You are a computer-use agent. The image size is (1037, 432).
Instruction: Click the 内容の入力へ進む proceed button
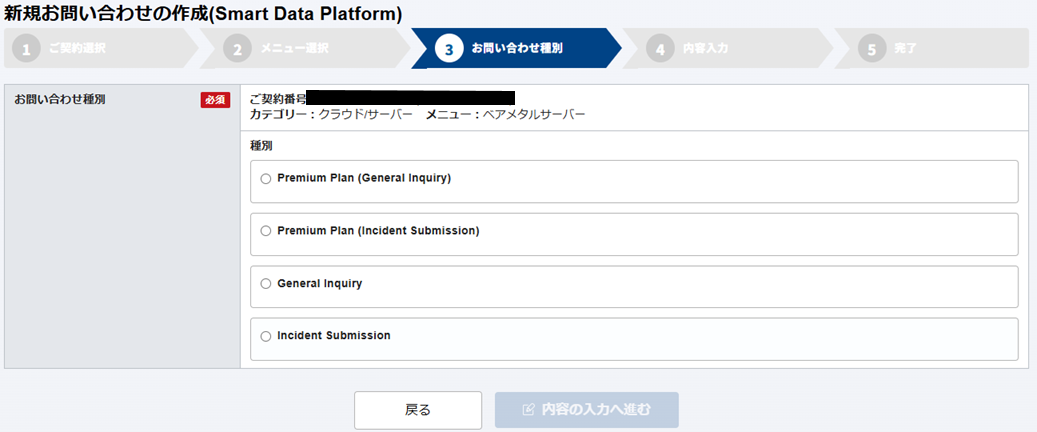point(587,410)
